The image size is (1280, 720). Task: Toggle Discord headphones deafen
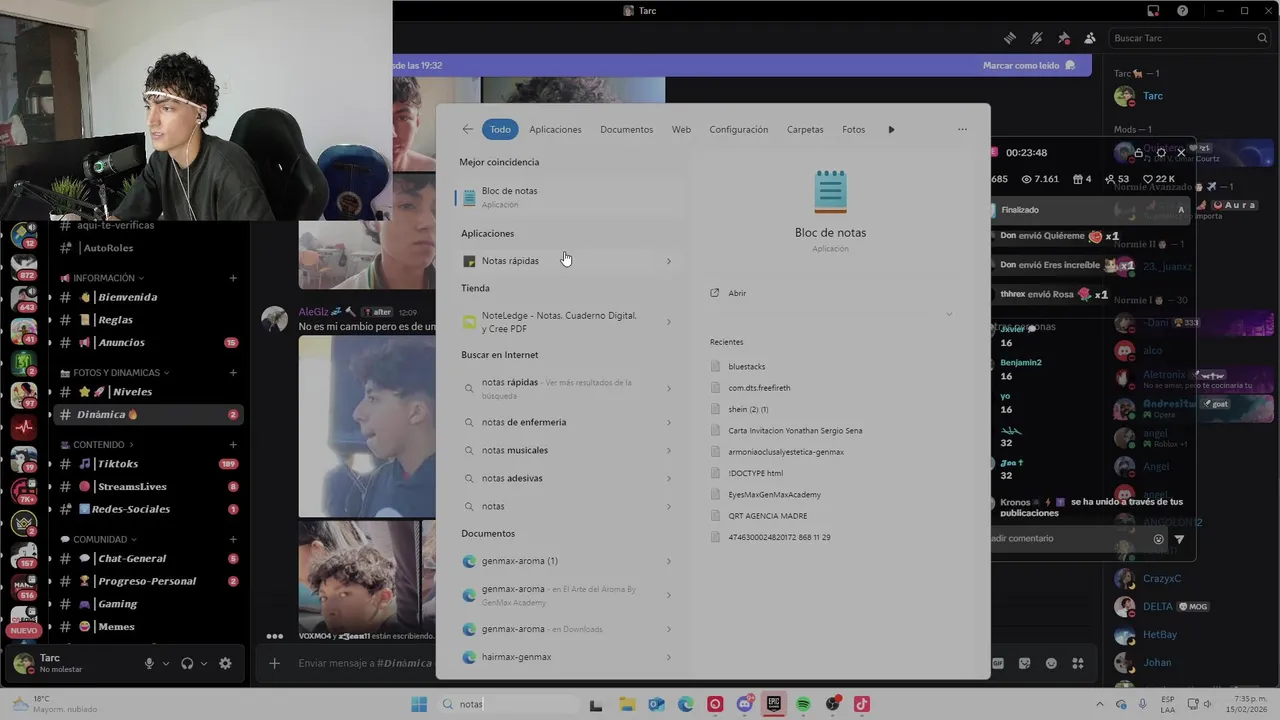(187, 663)
